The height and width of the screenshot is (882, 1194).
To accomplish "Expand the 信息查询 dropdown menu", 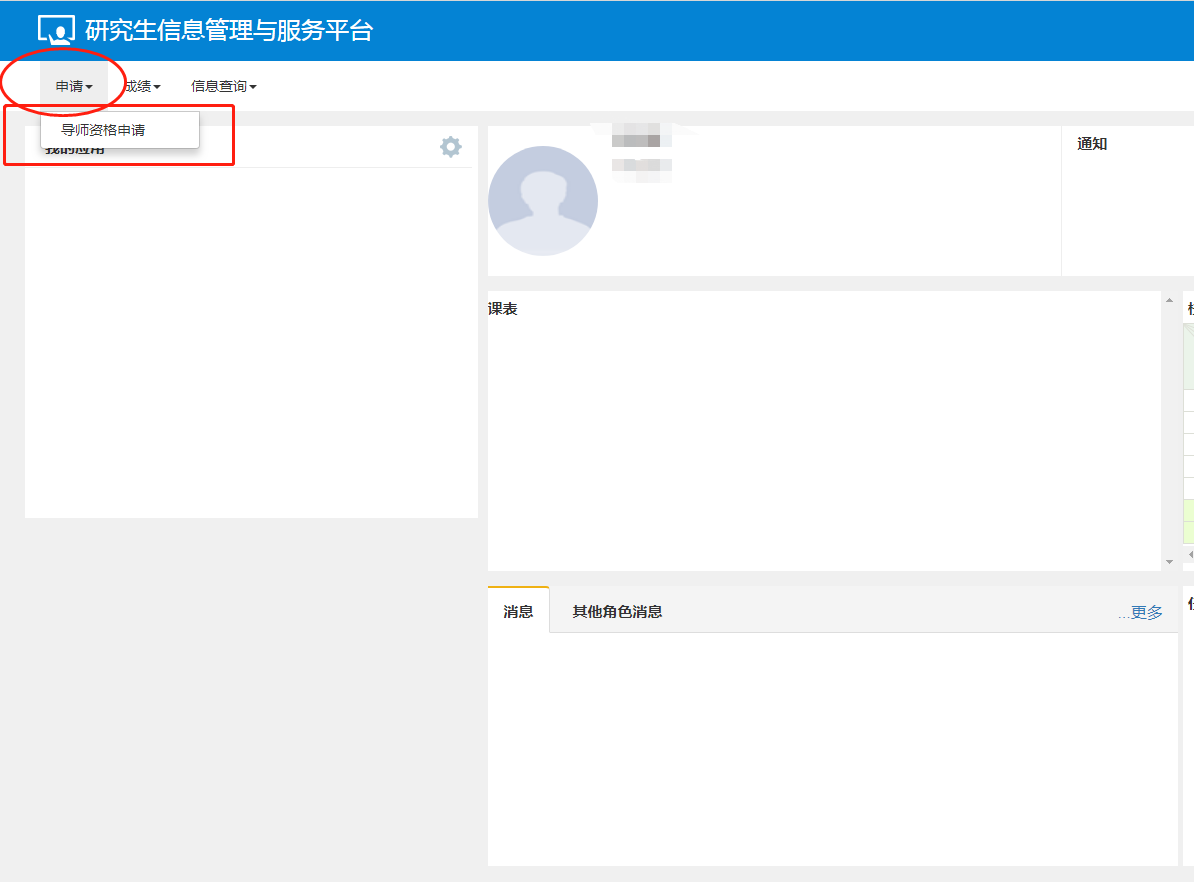I will [x=223, y=87].
